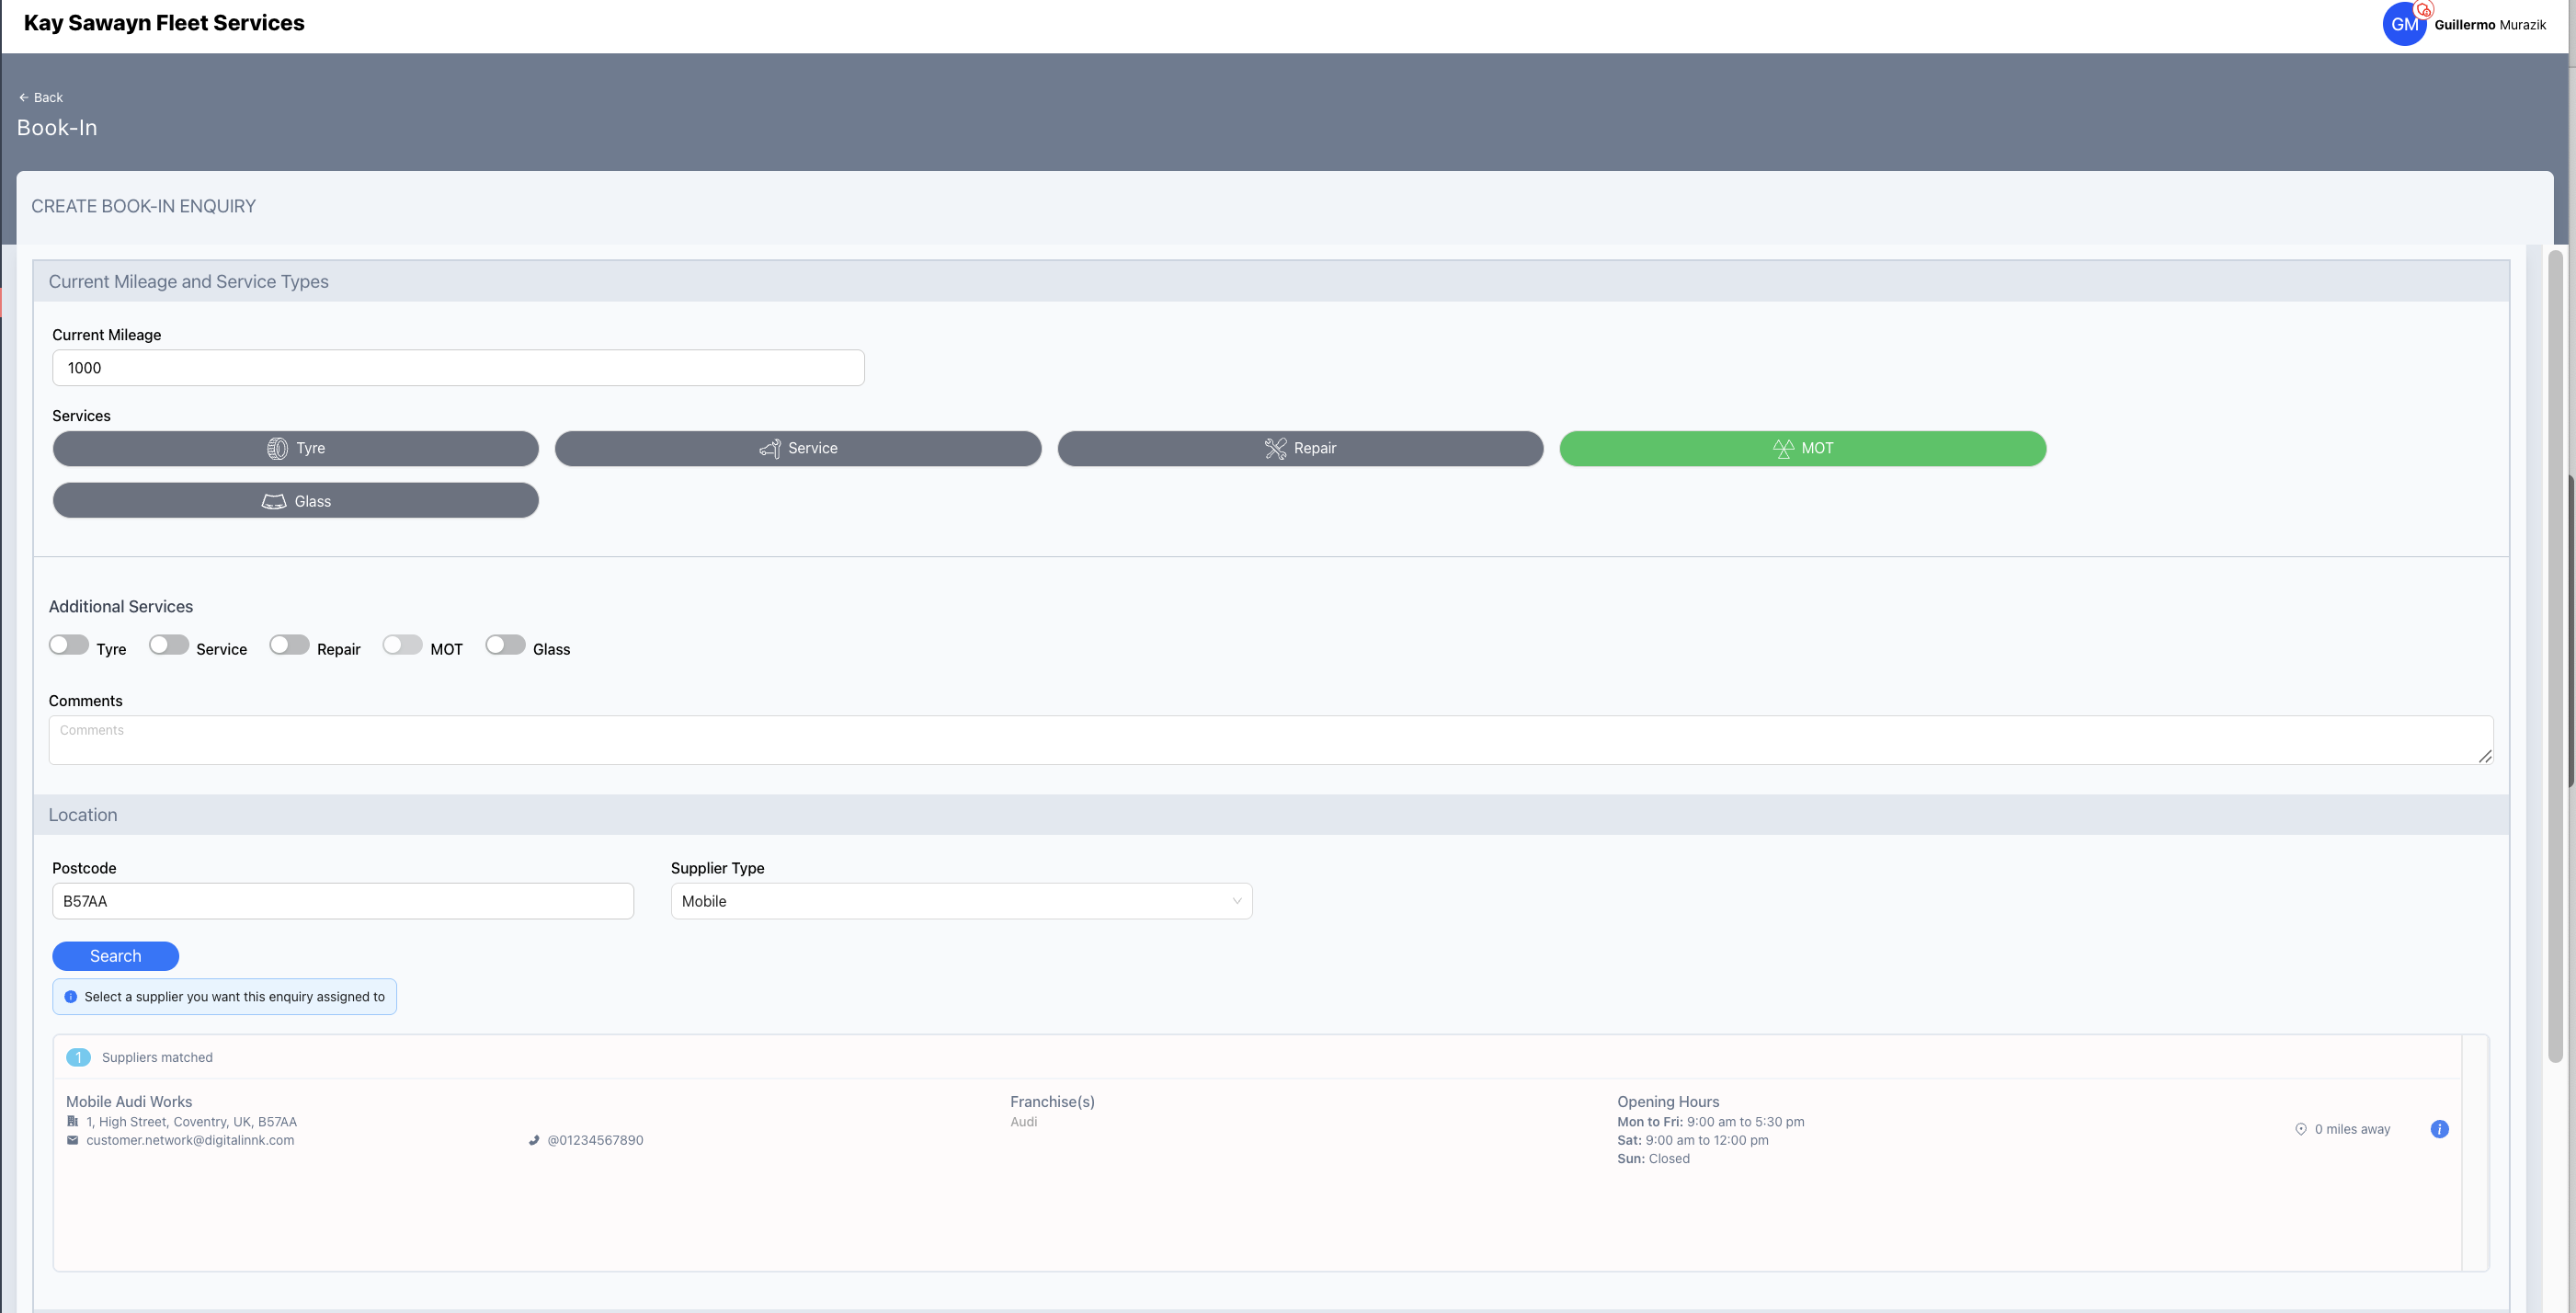Select the Service service button
Screen dimensions: 2576x1313
(798, 448)
